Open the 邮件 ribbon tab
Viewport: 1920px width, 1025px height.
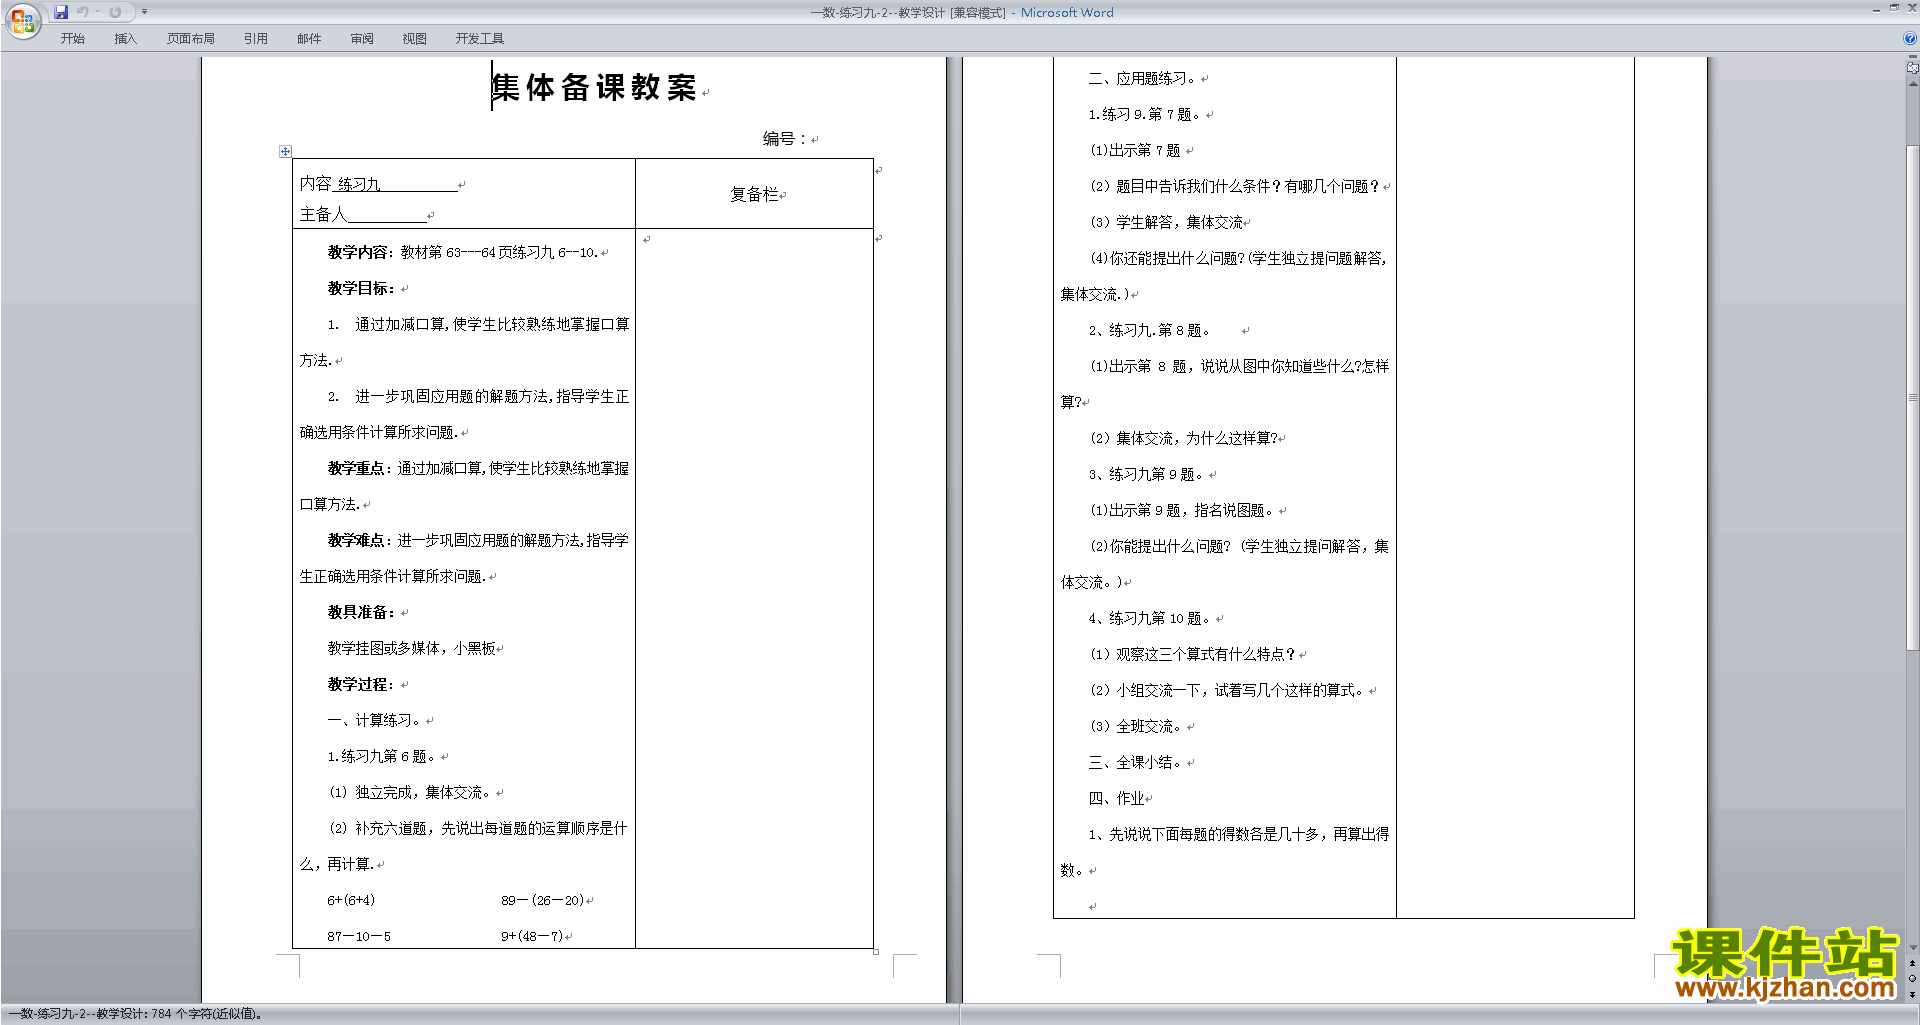click(309, 39)
